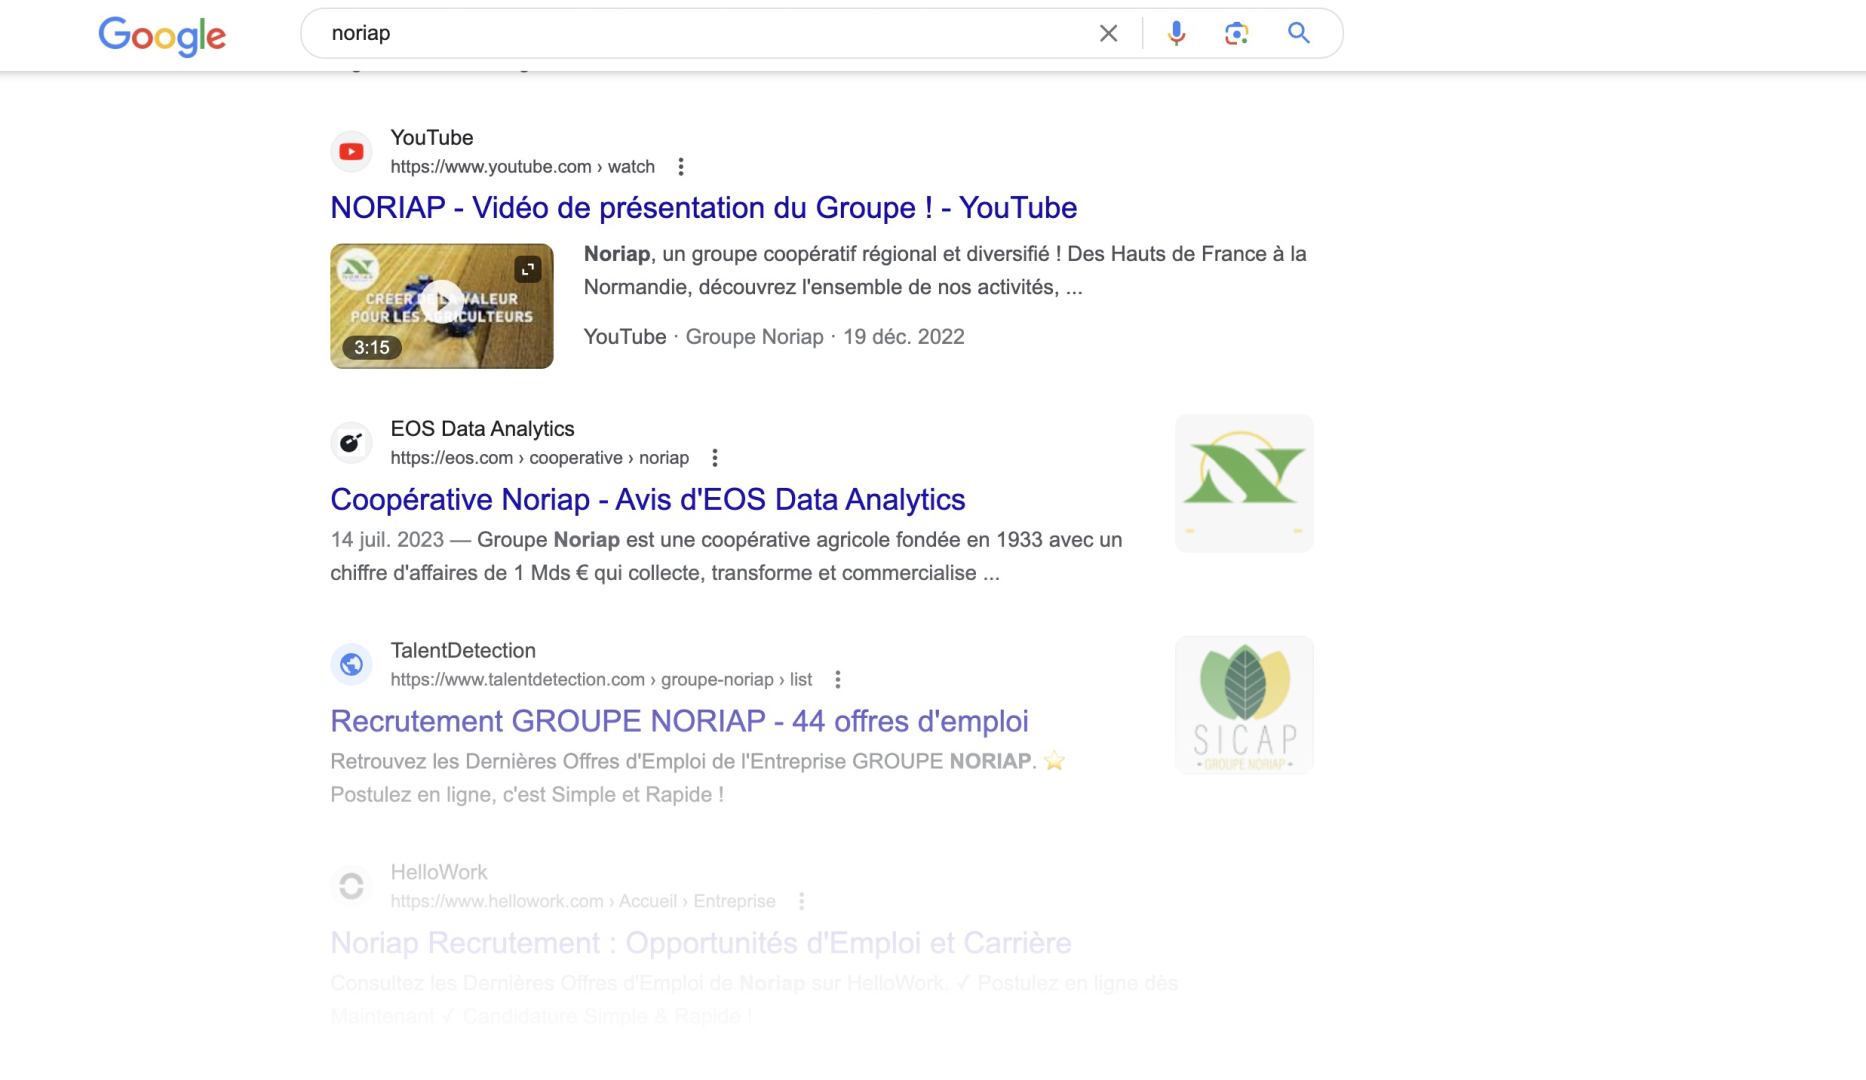The width and height of the screenshot is (1866, 1080).
Task: Click the eos.com cooperative noriap URL
Action: [539, 458]
